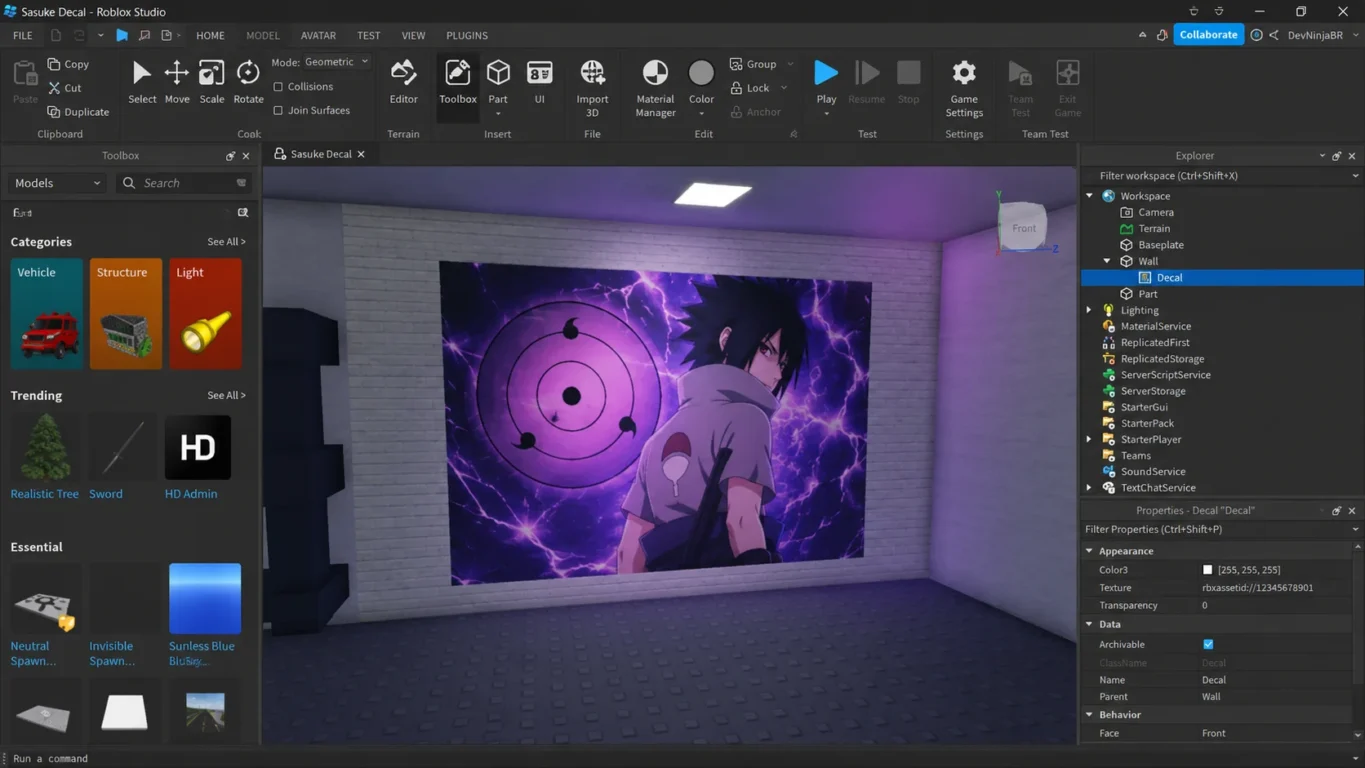Select the Sunless Blue thumbnail
1365x768 pixels.
[205, 598]
